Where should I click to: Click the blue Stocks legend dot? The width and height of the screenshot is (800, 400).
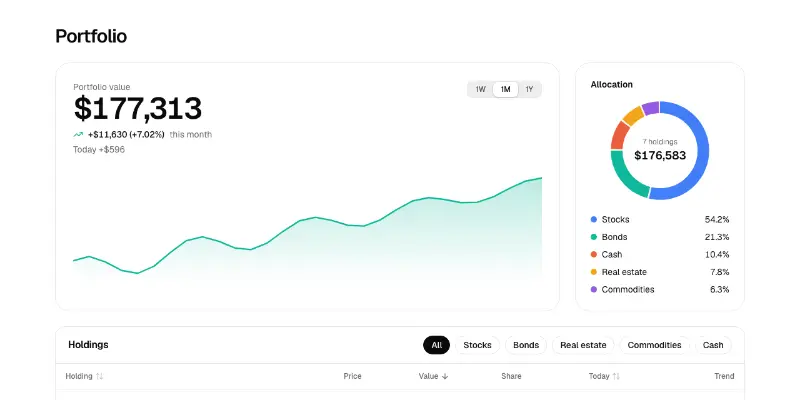(593, 219)
